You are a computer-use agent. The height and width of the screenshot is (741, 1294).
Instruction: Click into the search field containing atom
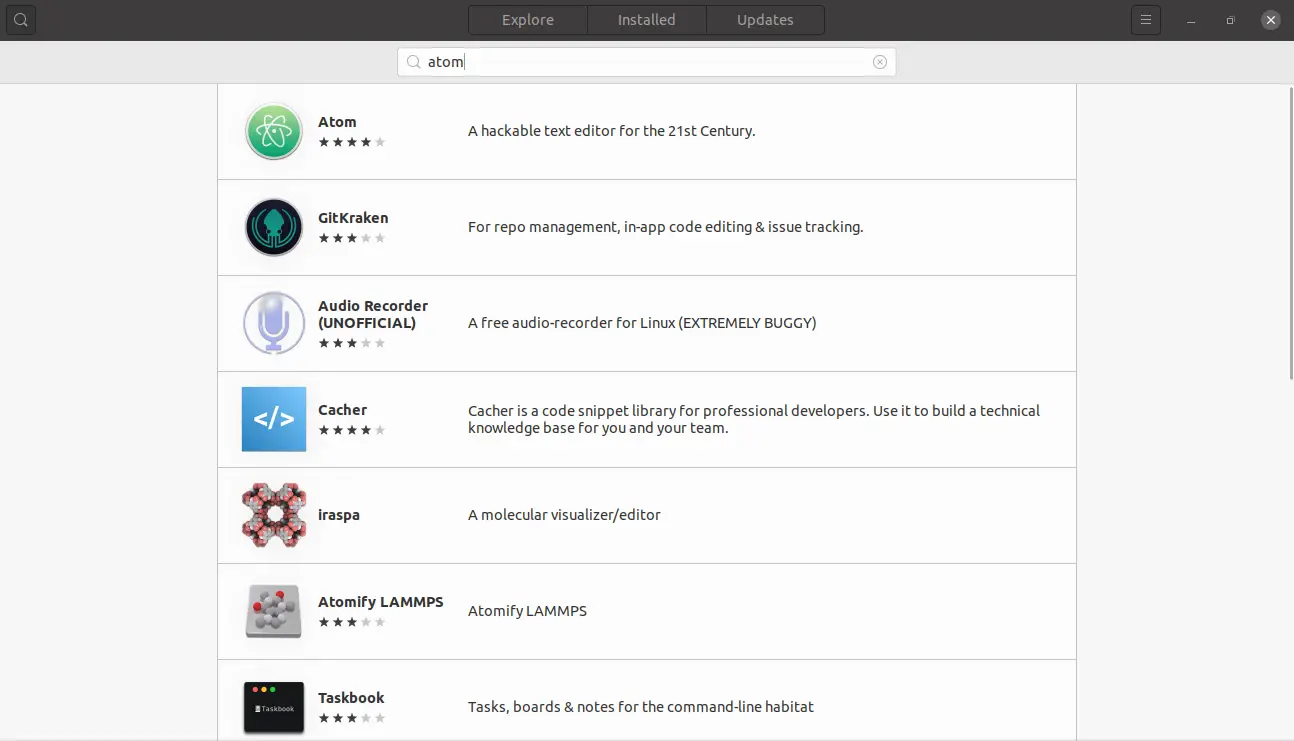[x=646, y=62]
